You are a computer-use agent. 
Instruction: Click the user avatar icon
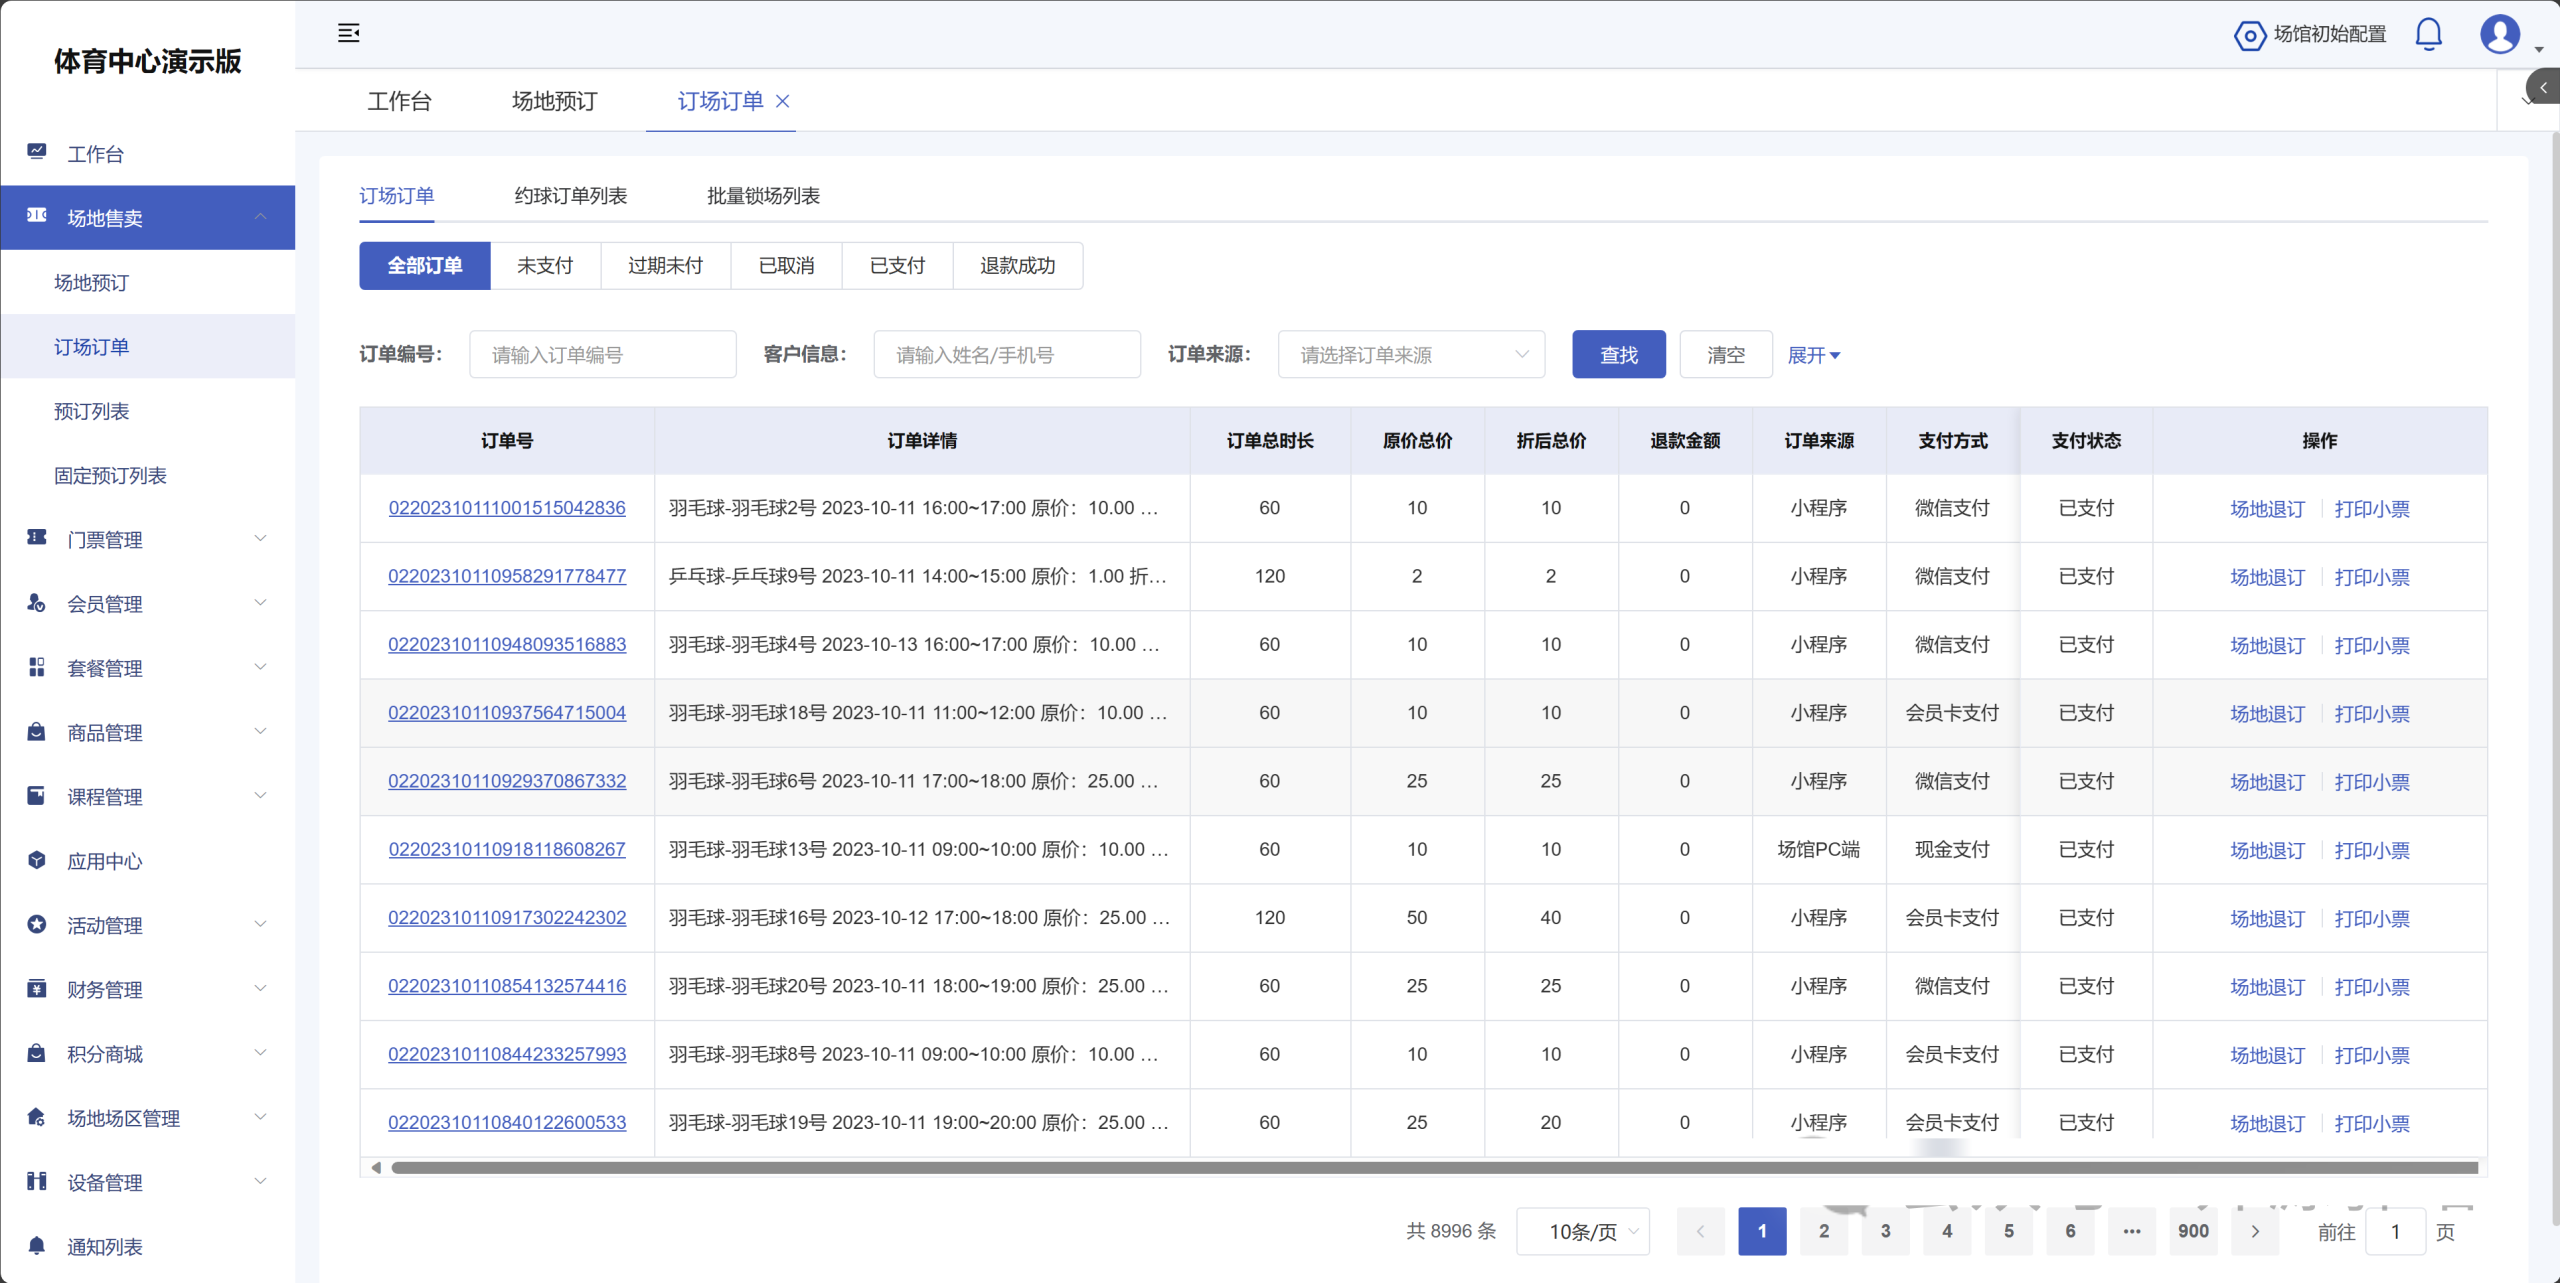tap(2499, 34)
